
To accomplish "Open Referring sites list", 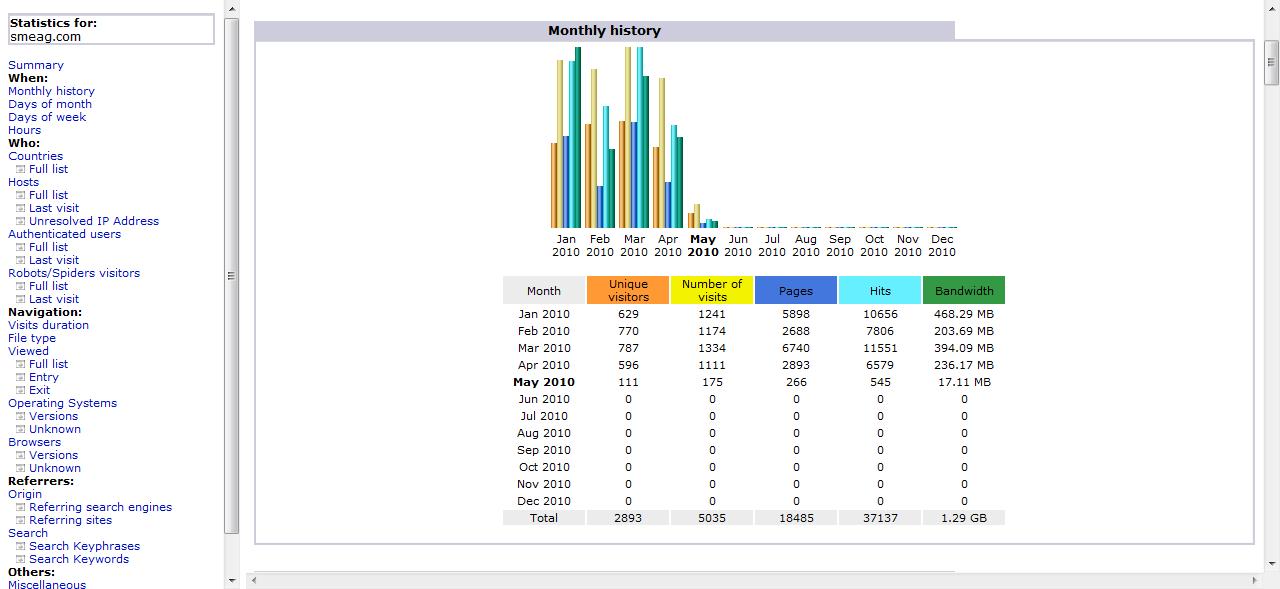I will coord(70,520).
